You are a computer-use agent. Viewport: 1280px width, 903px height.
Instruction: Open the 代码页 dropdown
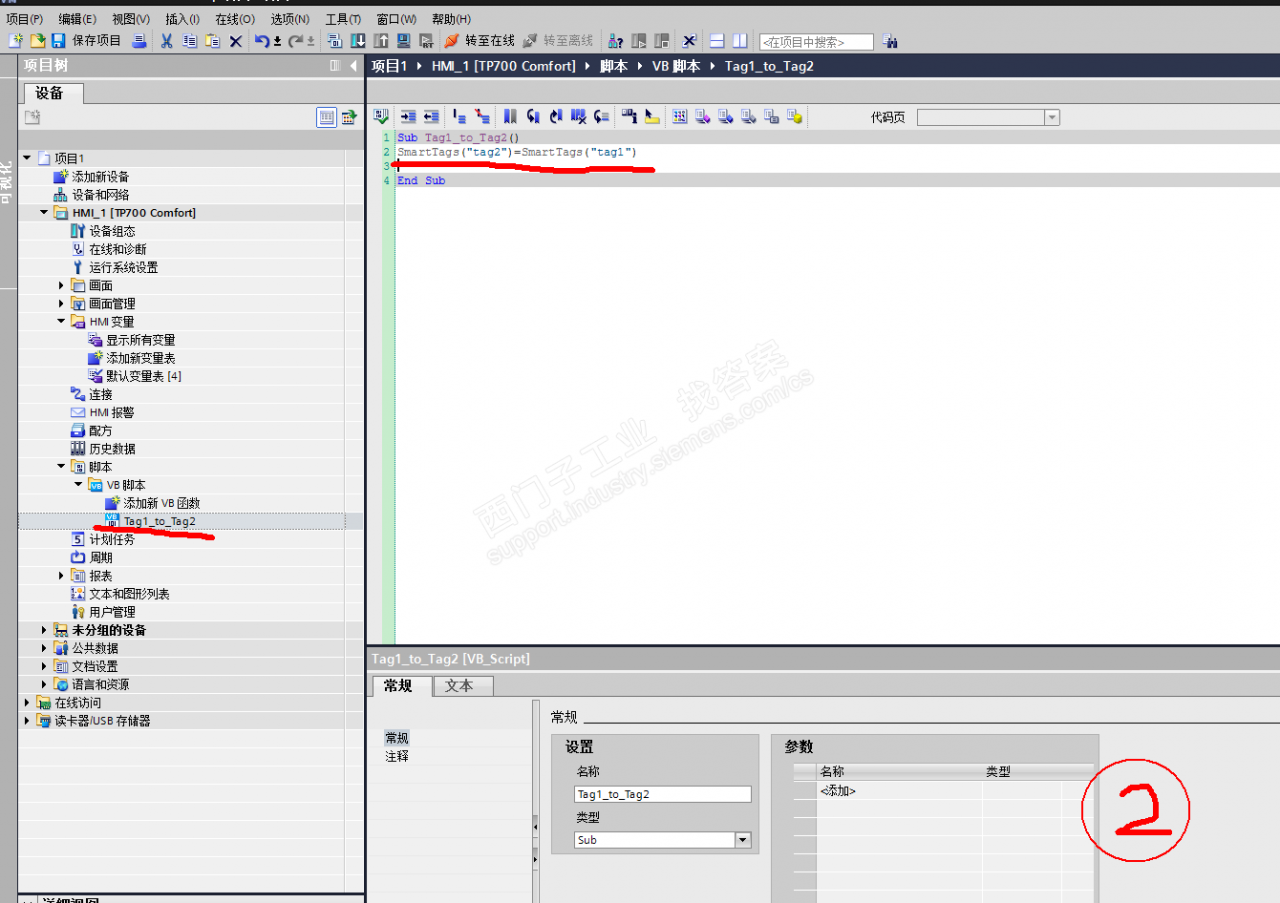[x=1051, y=117]
